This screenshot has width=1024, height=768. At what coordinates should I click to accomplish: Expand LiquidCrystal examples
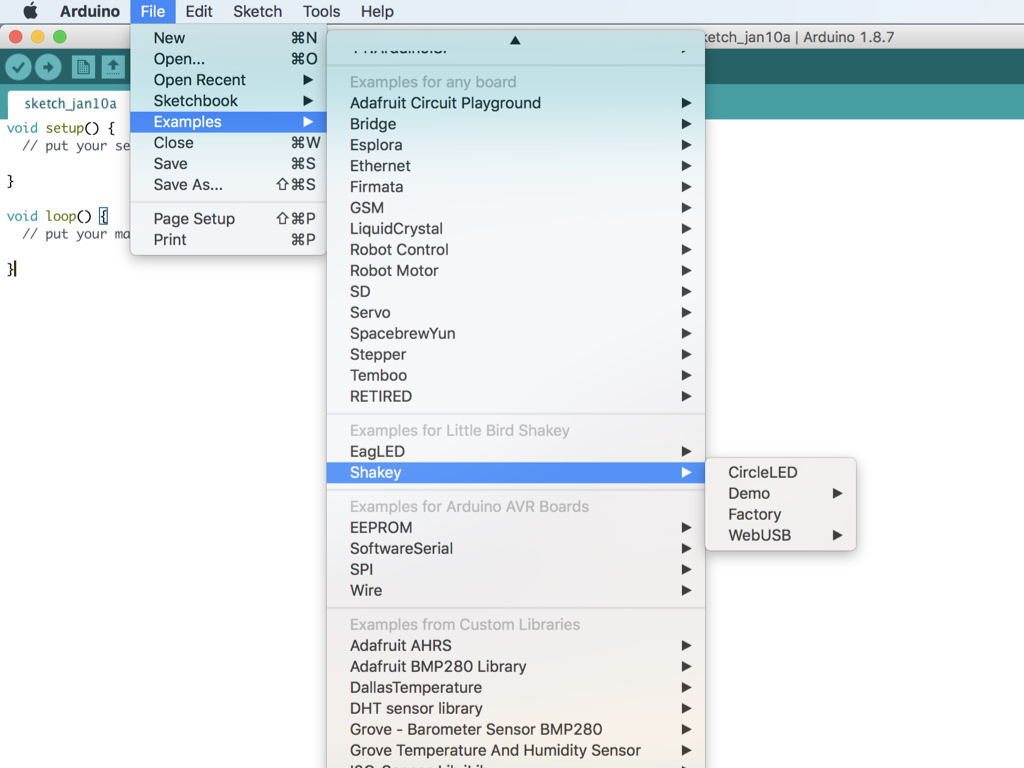[515, 229]
